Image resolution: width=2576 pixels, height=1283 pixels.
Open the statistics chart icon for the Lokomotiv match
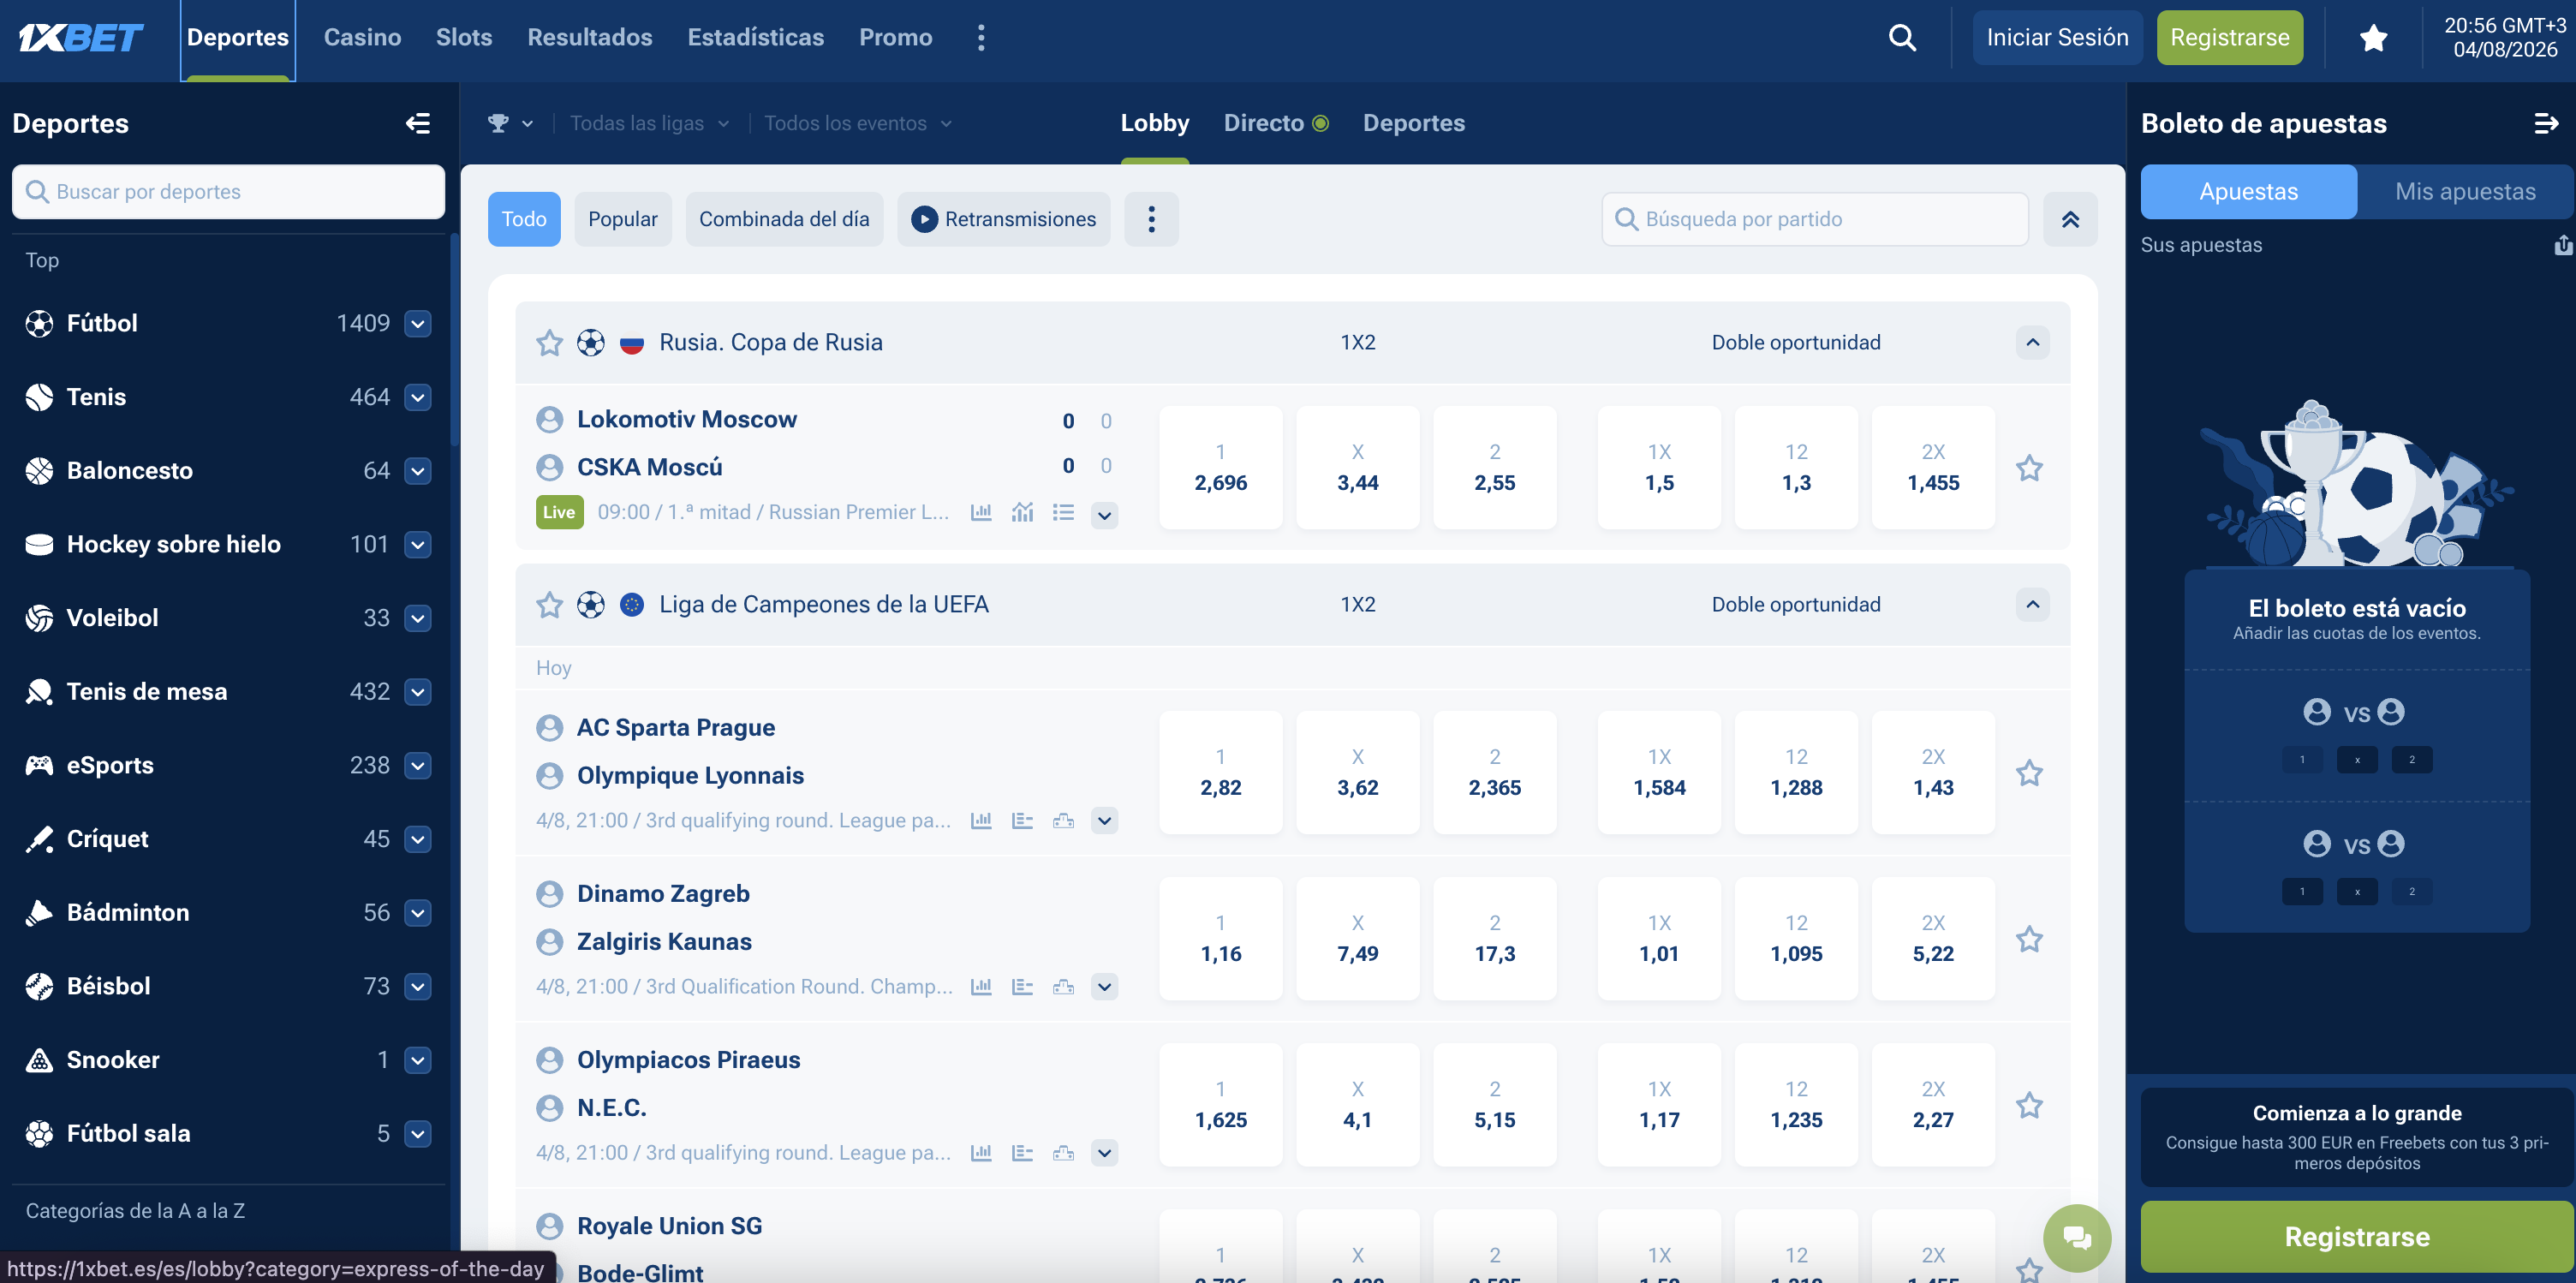pyautogui.click(x=981, y=512)
